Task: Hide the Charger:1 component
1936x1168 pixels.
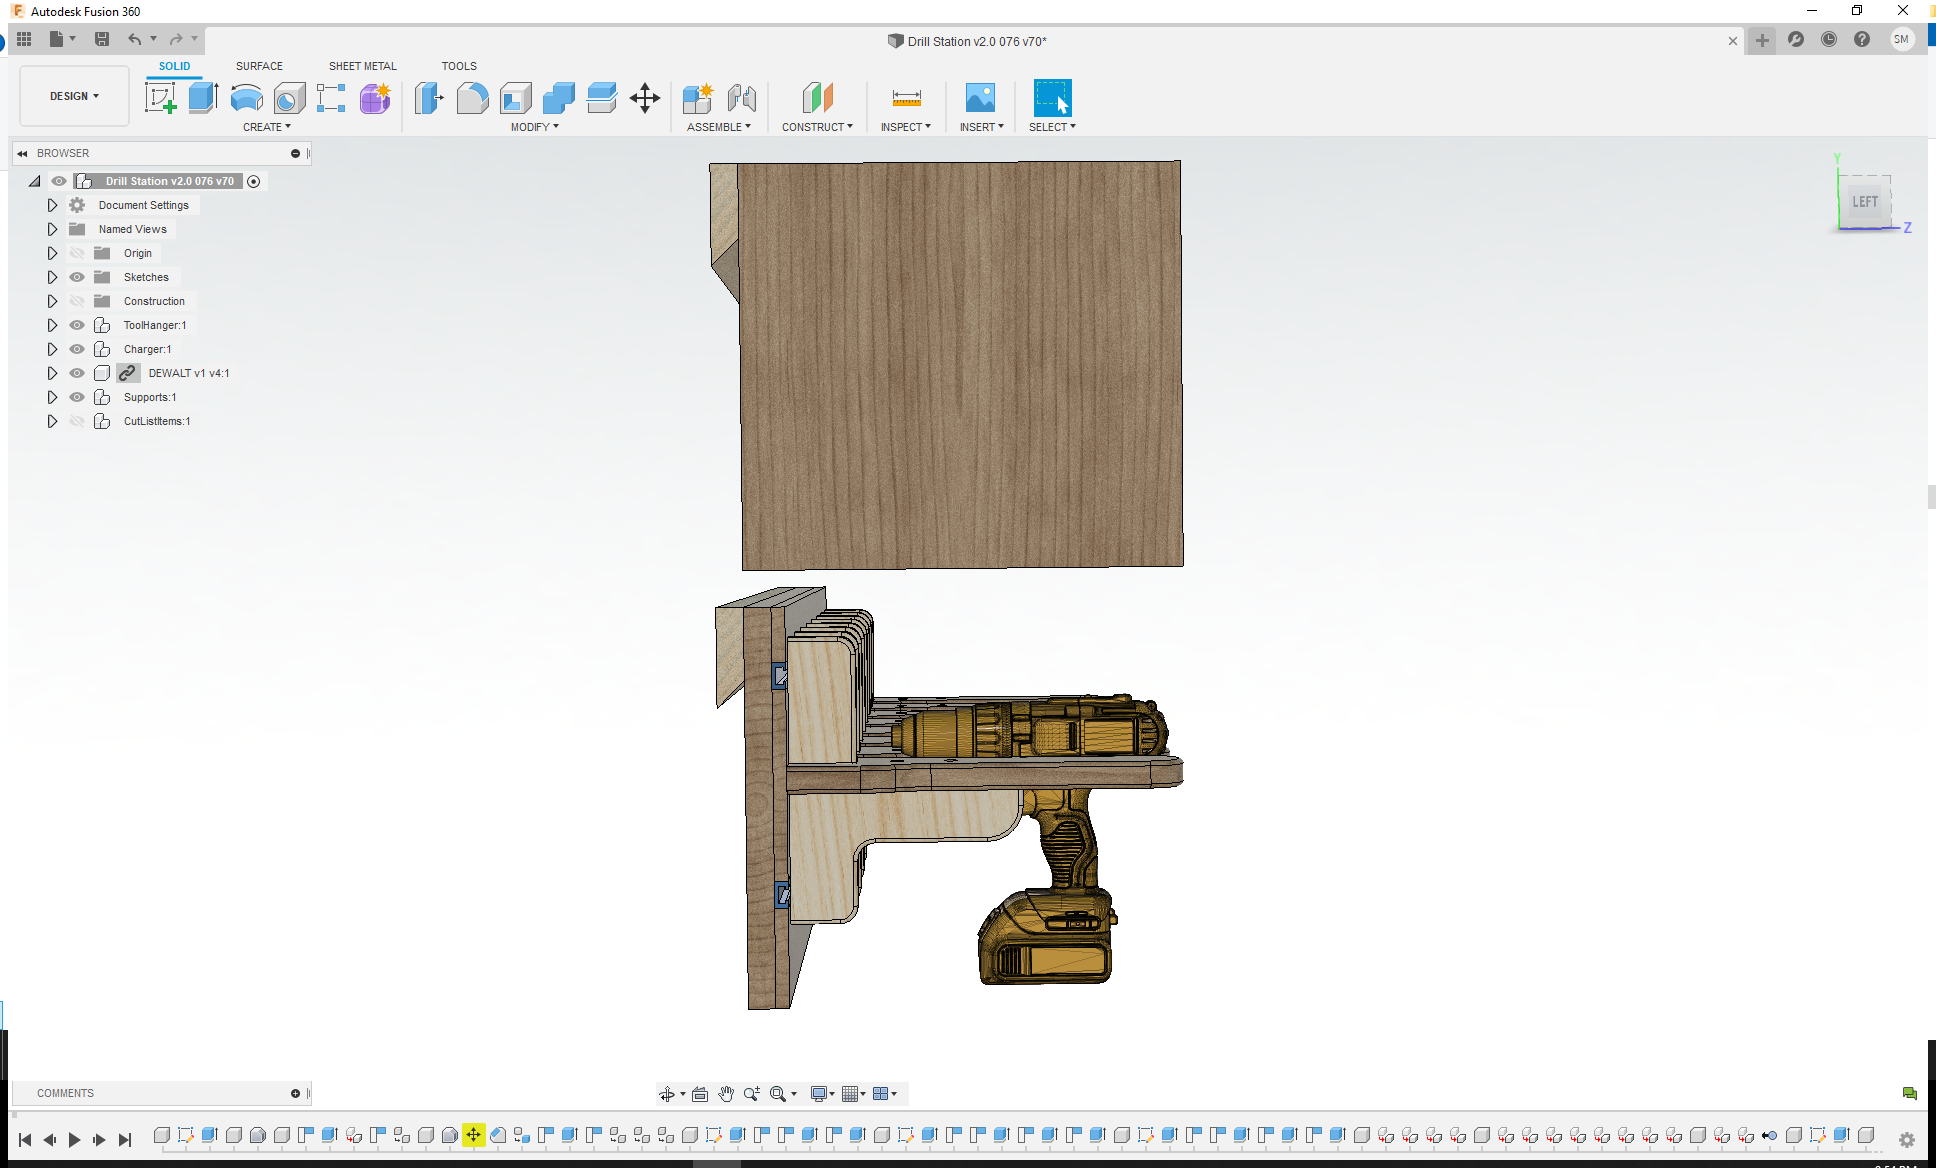Action: point(77,349)
